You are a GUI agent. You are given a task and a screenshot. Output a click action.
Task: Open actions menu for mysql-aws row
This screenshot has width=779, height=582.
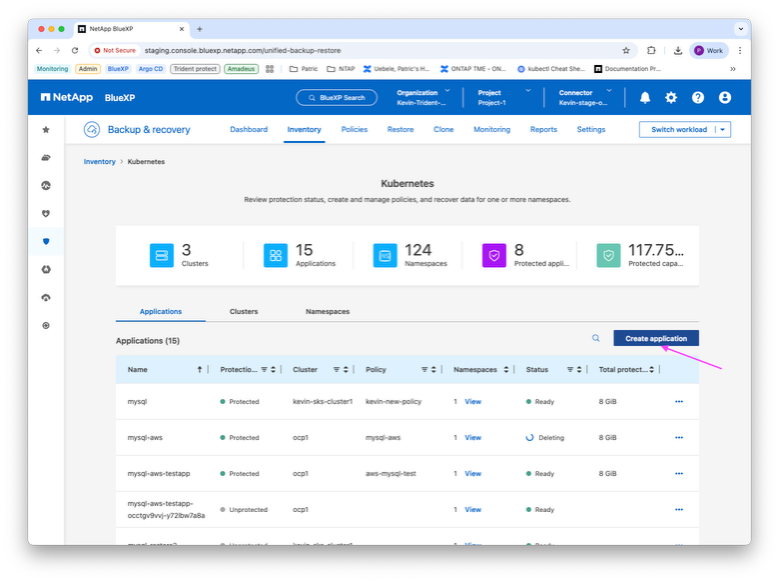point(679,437)
